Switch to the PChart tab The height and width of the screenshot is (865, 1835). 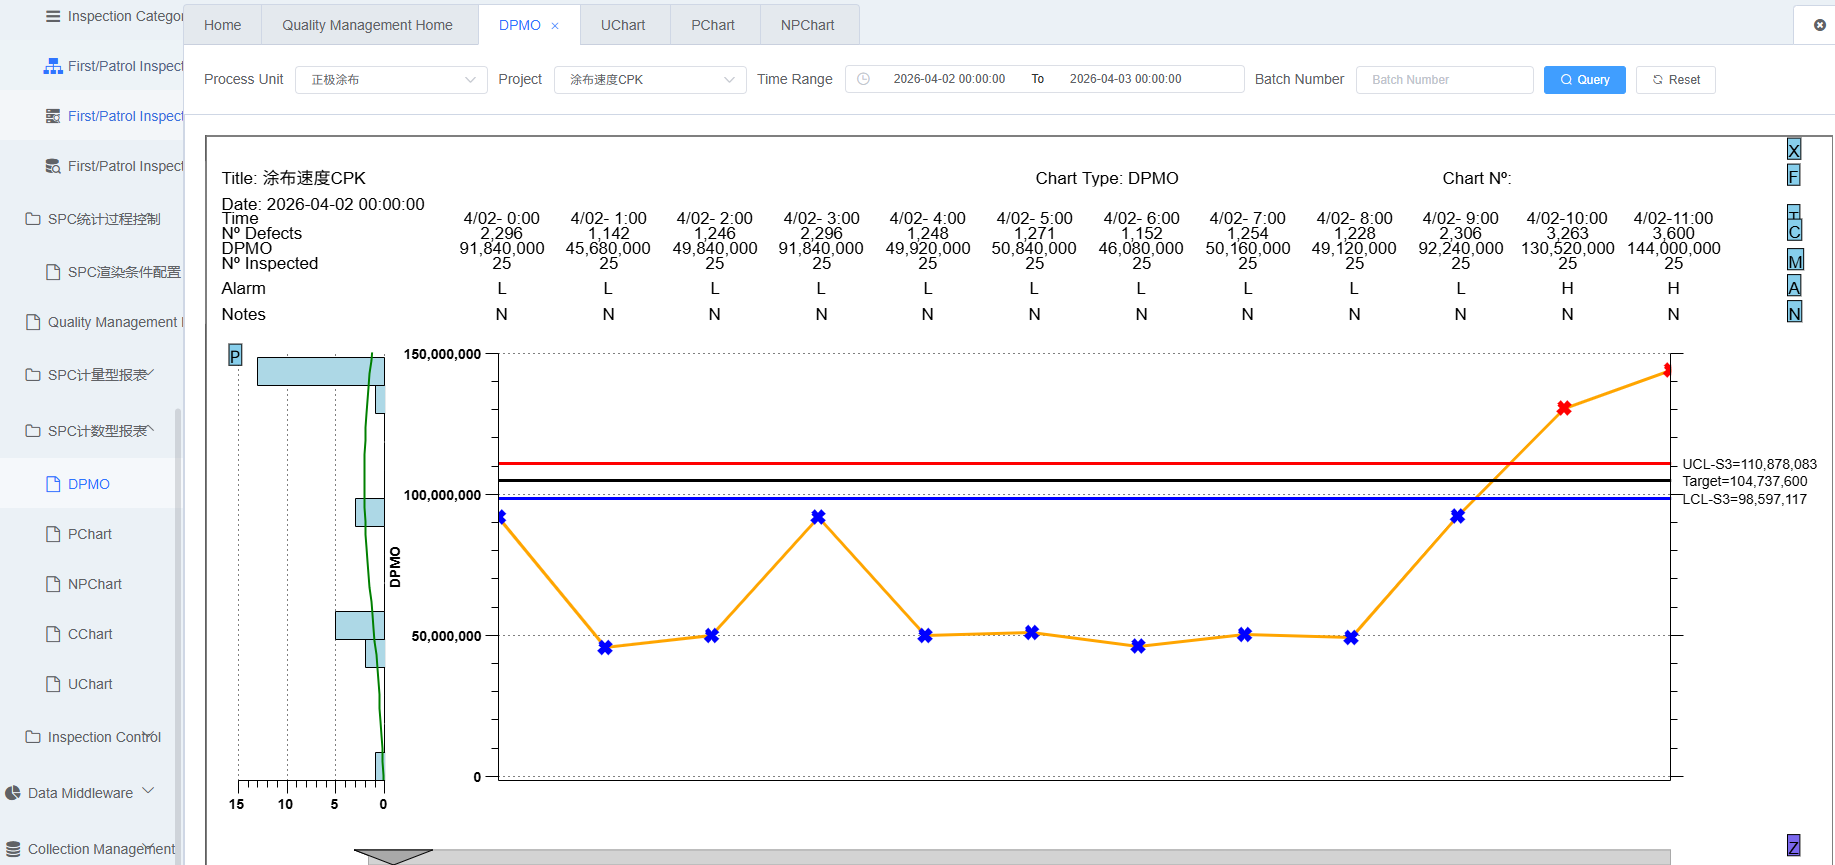[713, 25]
